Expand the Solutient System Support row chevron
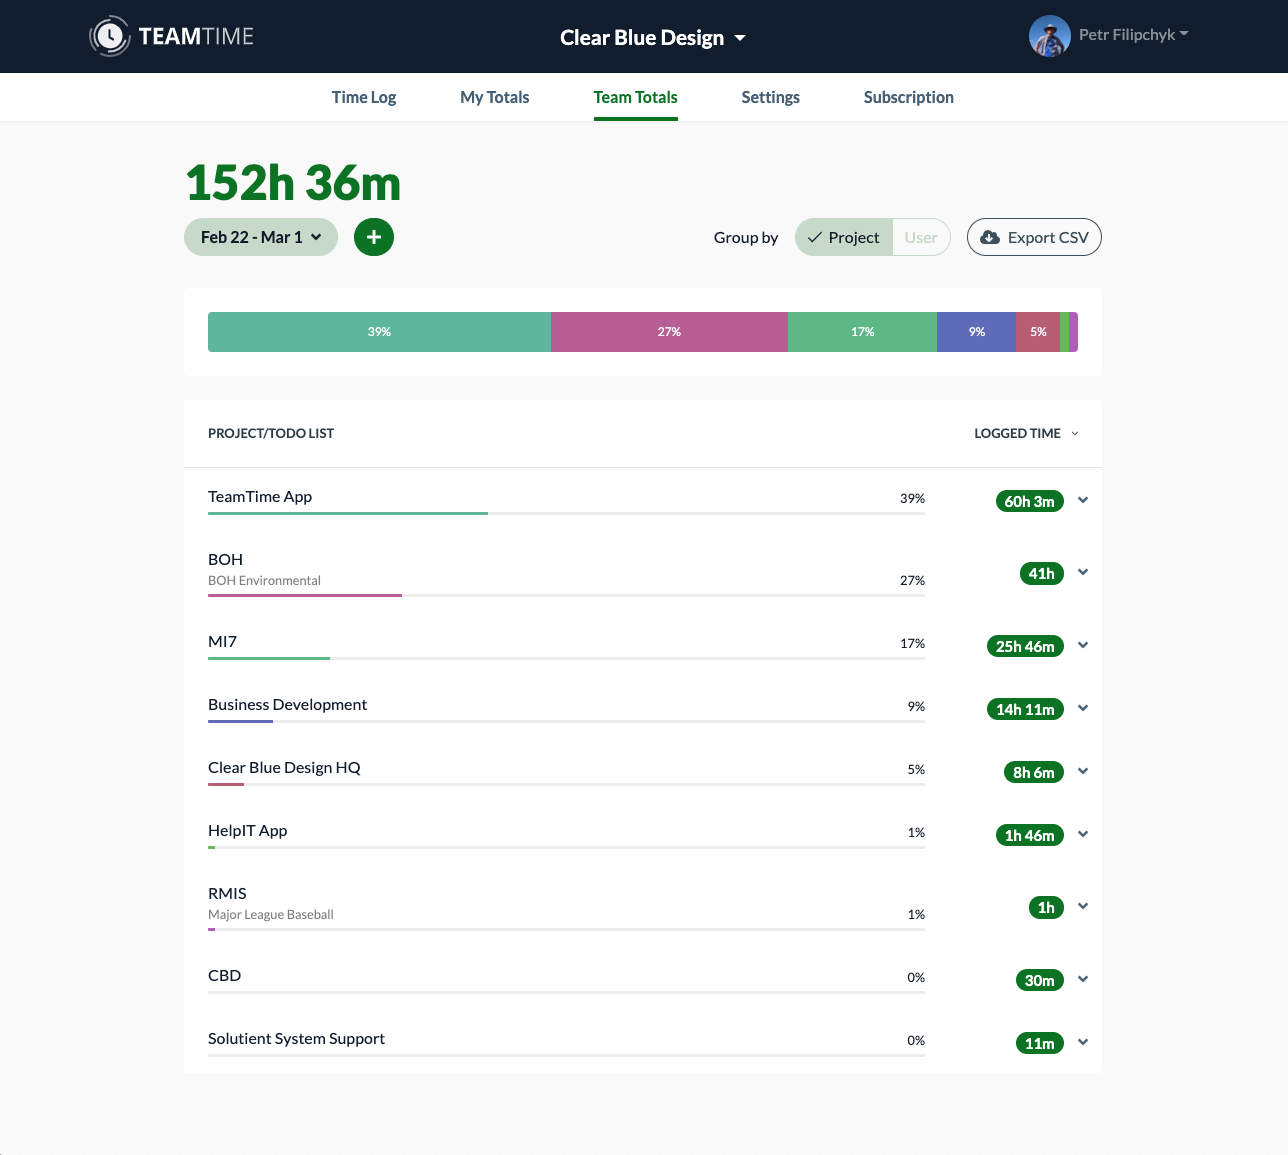This screenshot has width=1288, height=1155. [1083, 1042]
